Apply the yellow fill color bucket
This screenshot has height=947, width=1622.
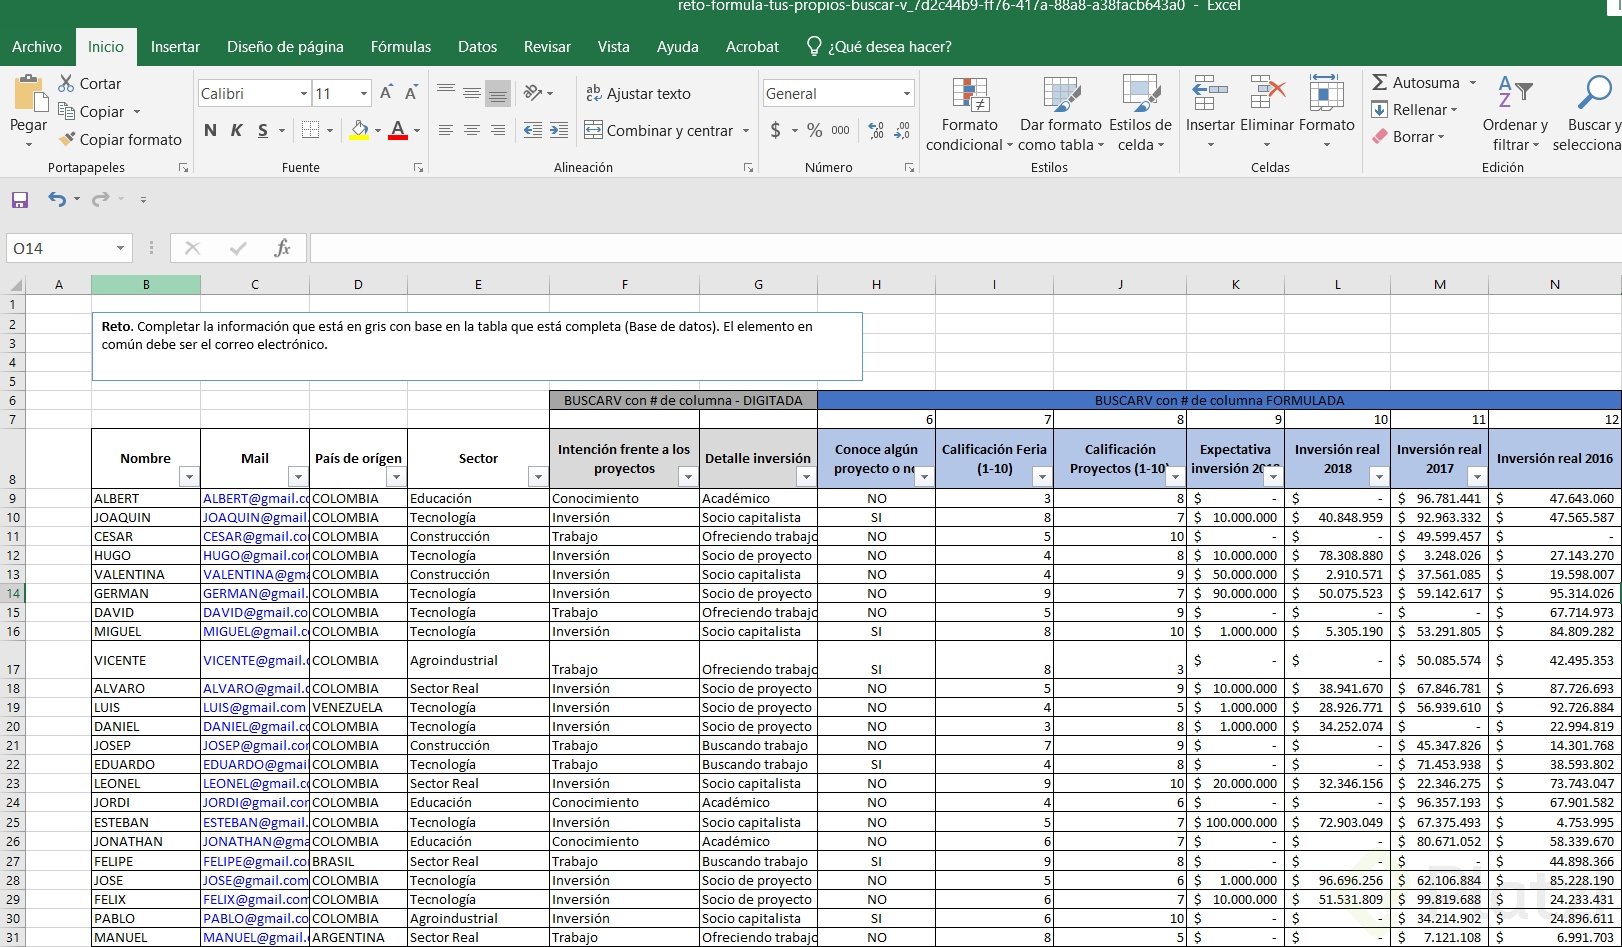359,131
